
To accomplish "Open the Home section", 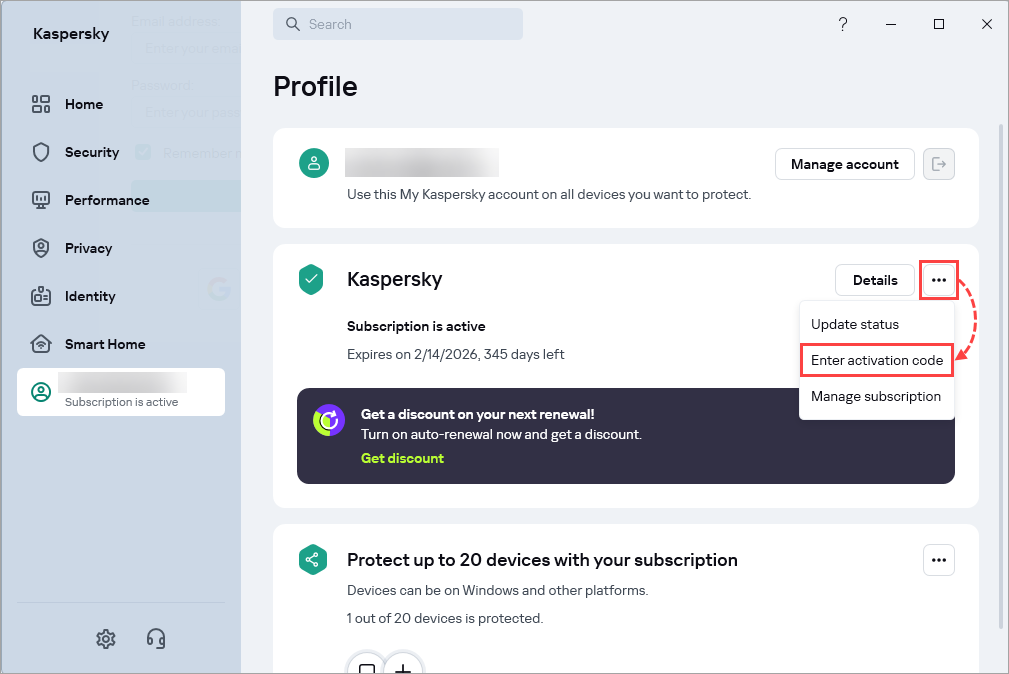I will pos(83,104).
